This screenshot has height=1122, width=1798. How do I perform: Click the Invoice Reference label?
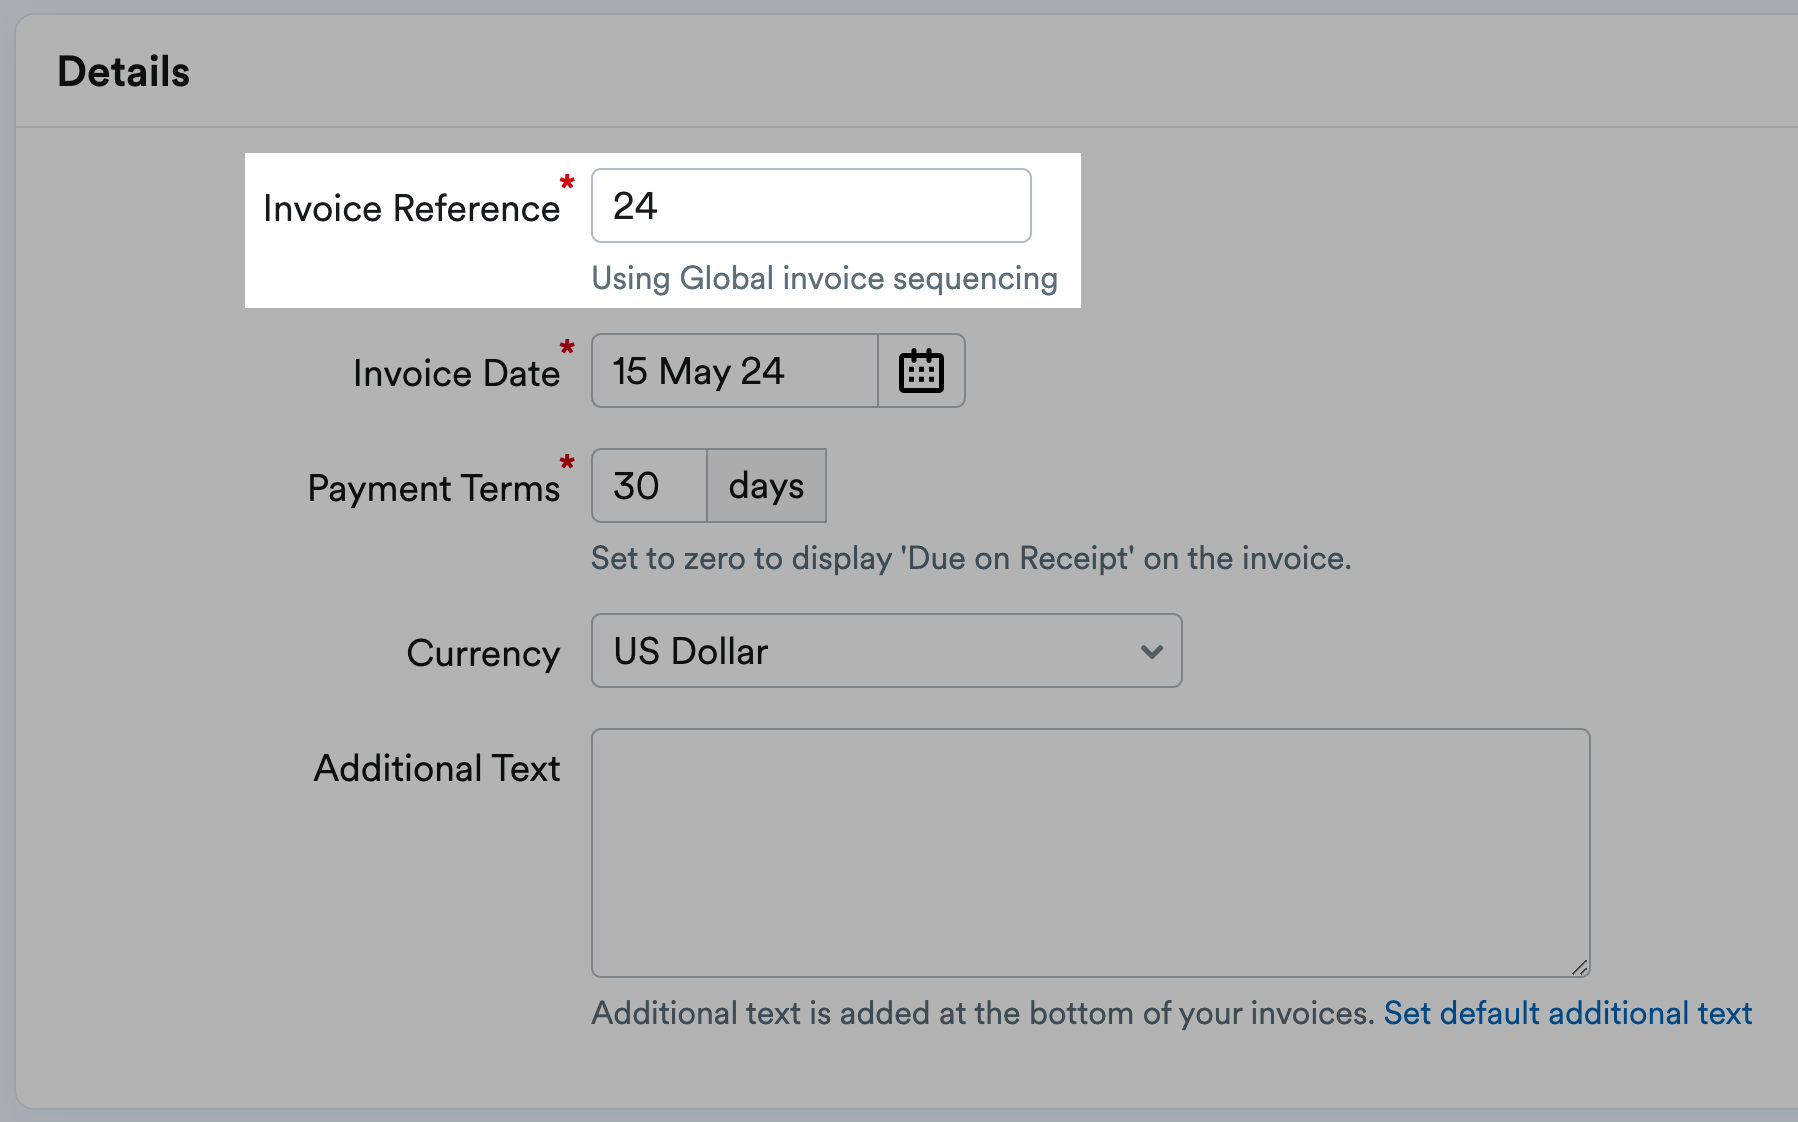[x=411, y=207]
